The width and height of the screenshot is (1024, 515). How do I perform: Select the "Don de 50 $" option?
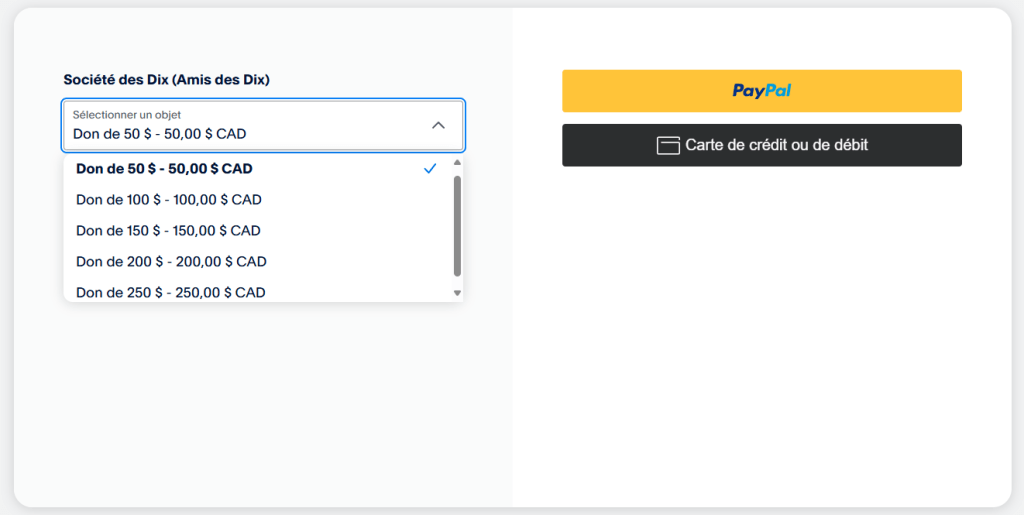164,169
